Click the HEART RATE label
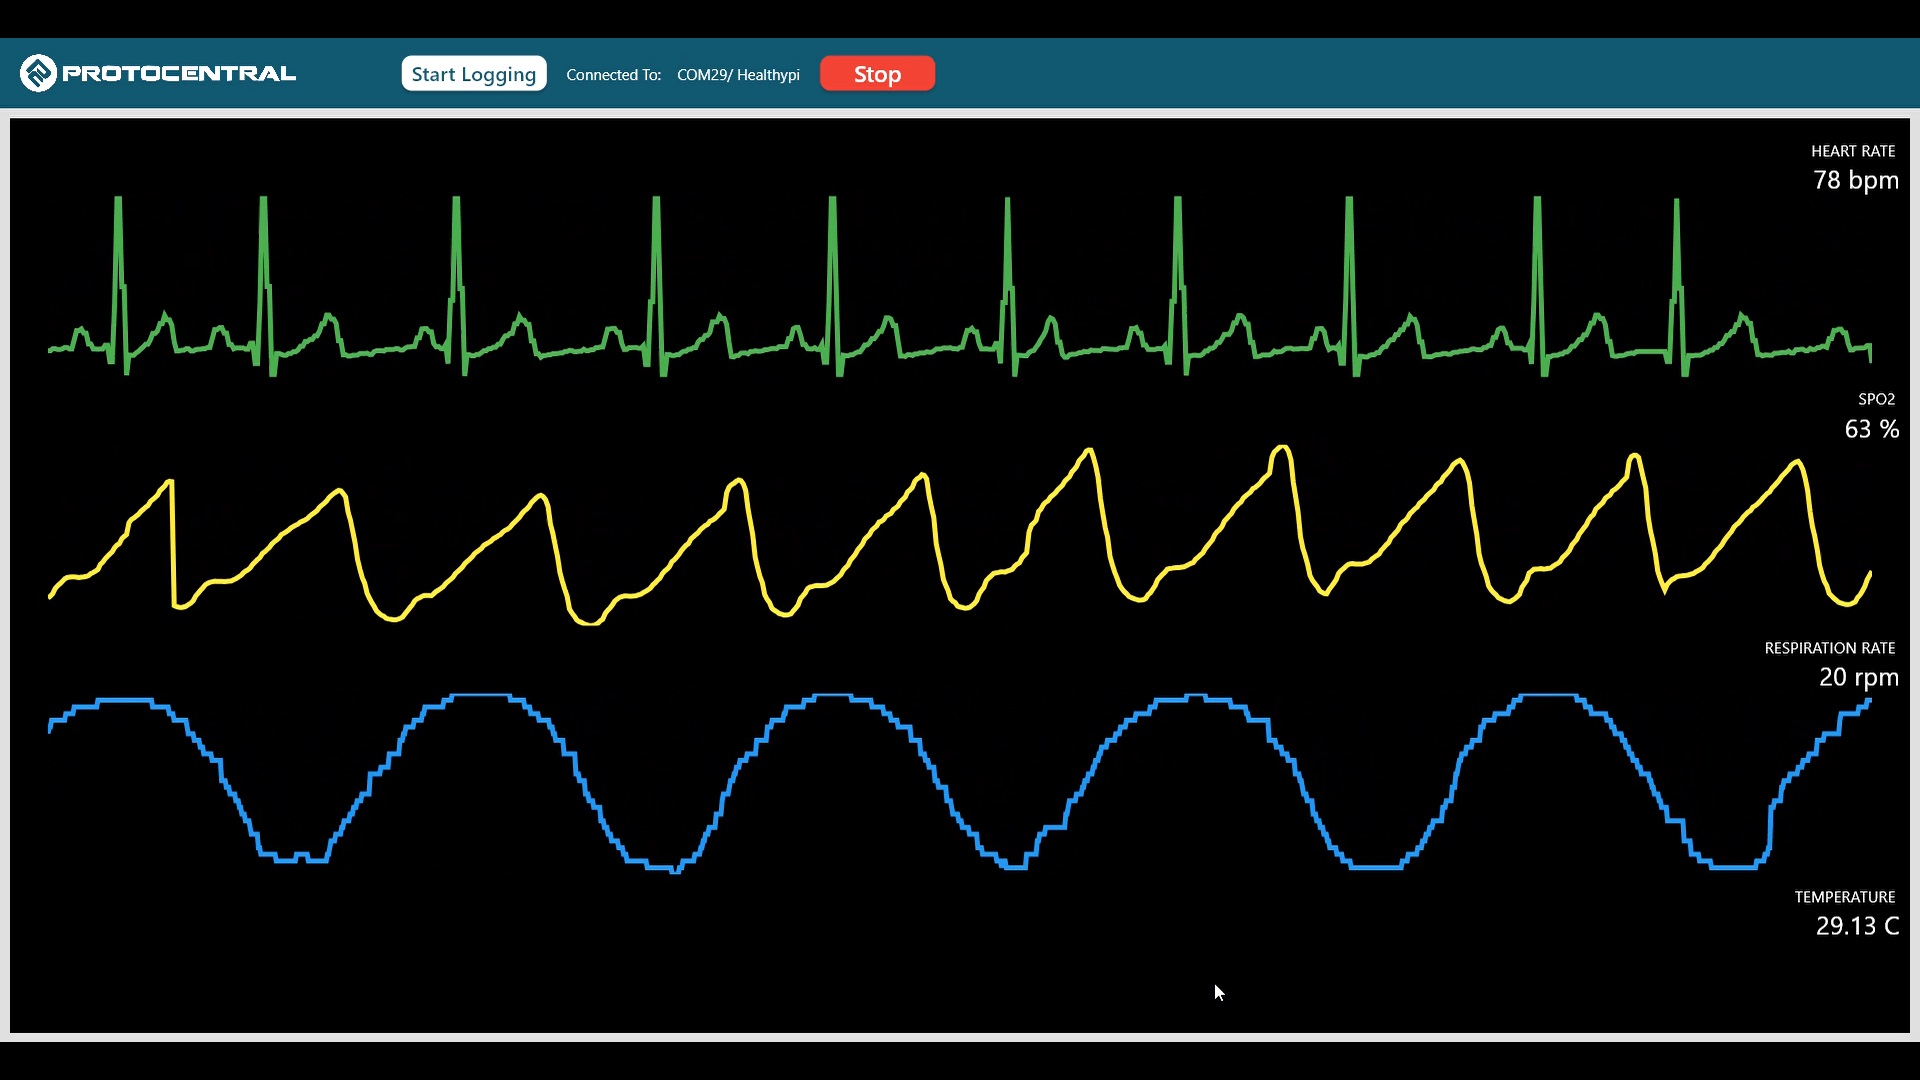The image size is (1920, 1080). (1853, 151)
